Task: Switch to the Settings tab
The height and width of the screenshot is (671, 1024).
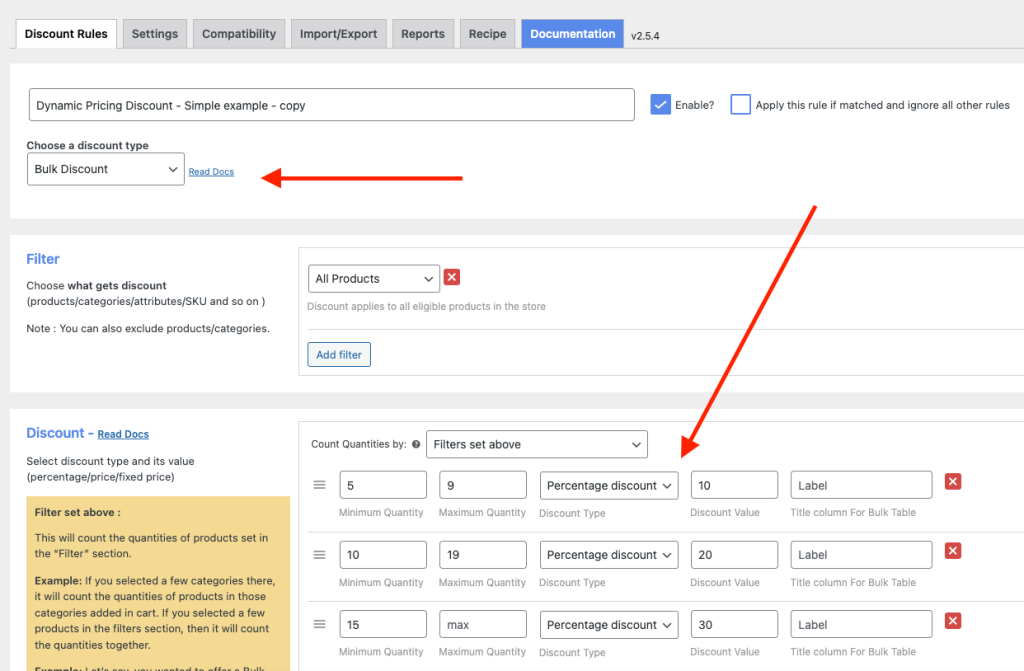Action: coord(155,34)
